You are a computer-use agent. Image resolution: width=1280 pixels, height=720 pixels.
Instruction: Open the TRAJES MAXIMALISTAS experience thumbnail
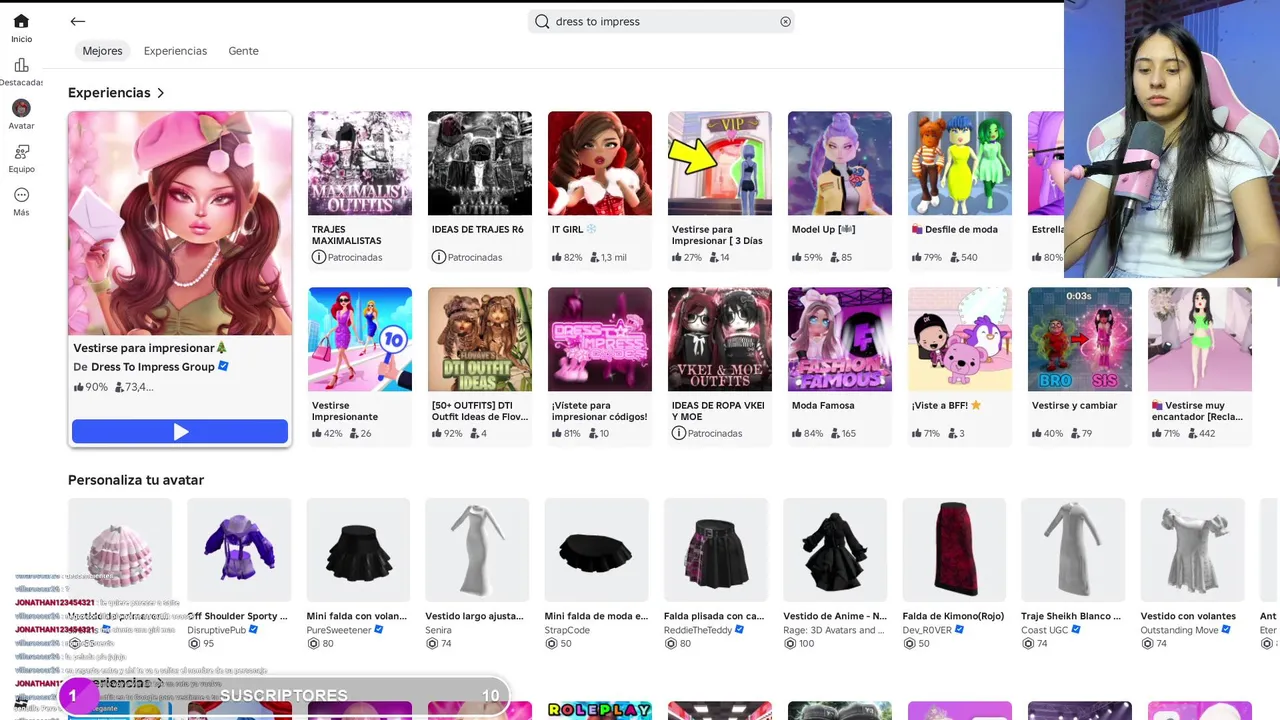pyautogui.click(x=360, y=163)
